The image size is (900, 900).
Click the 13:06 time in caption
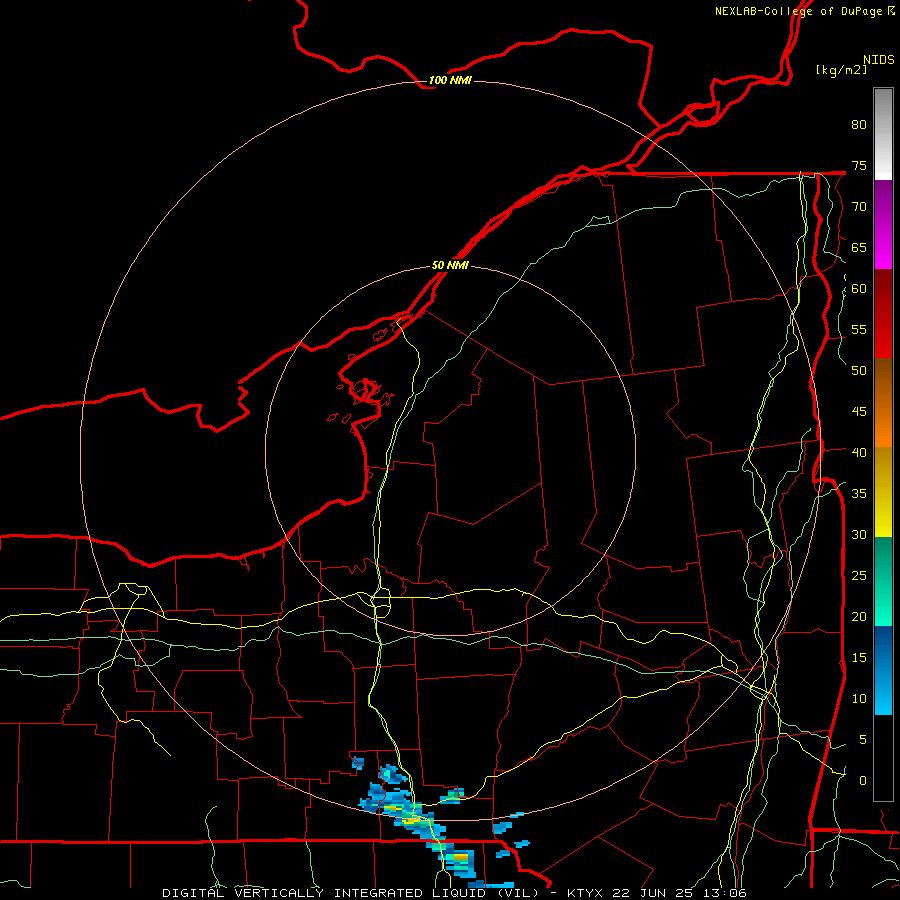click(x=724, y=893)
